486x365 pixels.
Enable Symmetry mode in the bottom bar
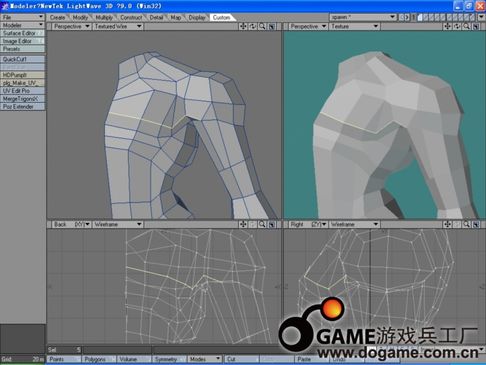point(168,359)
